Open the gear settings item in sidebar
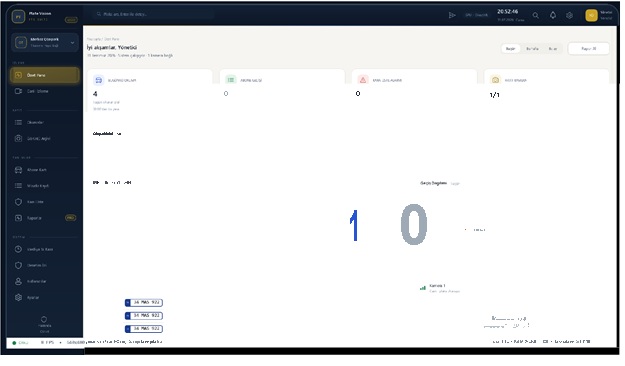 [45, 297]
